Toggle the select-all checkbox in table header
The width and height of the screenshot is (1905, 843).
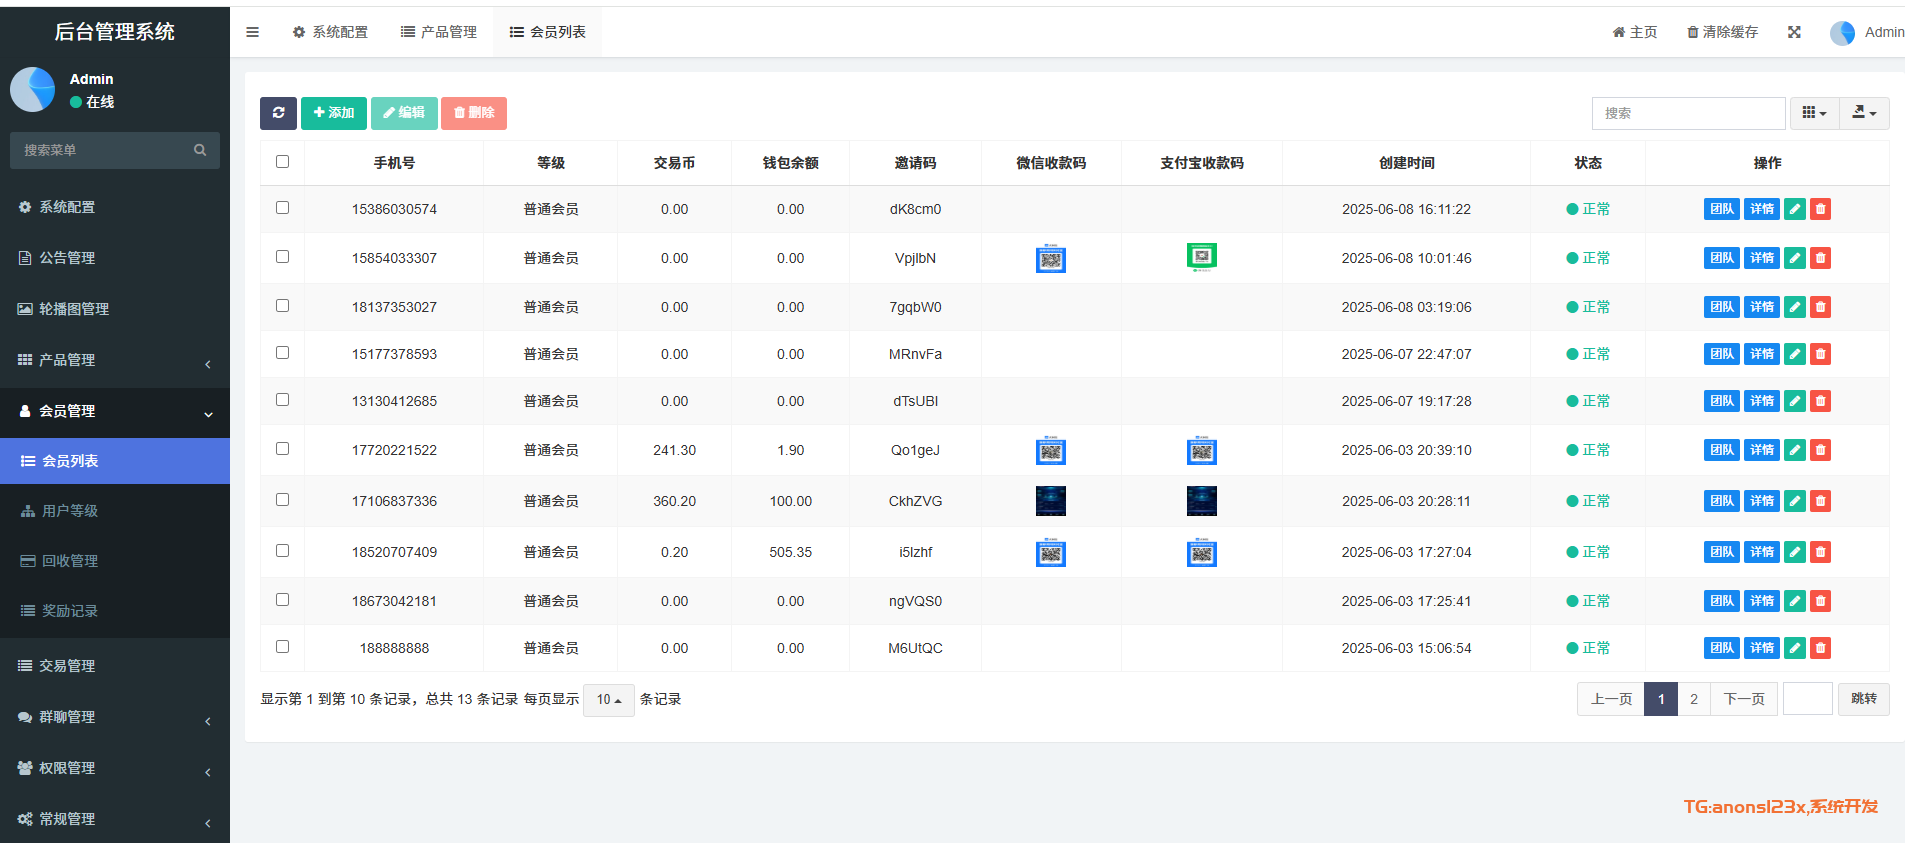click(283, 162)
